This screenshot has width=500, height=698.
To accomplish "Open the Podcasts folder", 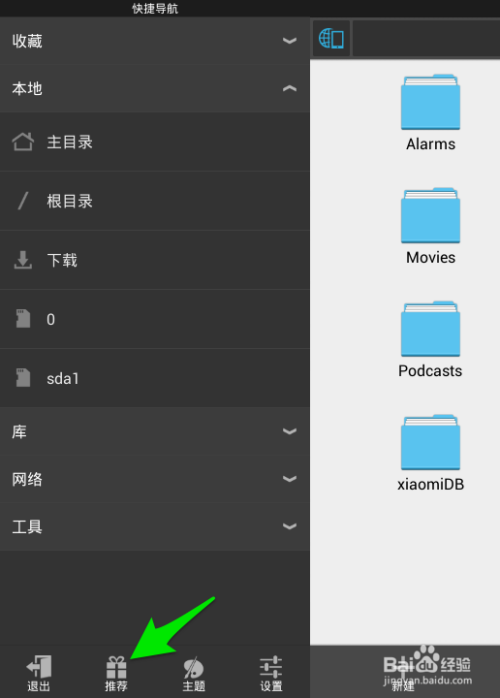I will [x=431, y=341].
